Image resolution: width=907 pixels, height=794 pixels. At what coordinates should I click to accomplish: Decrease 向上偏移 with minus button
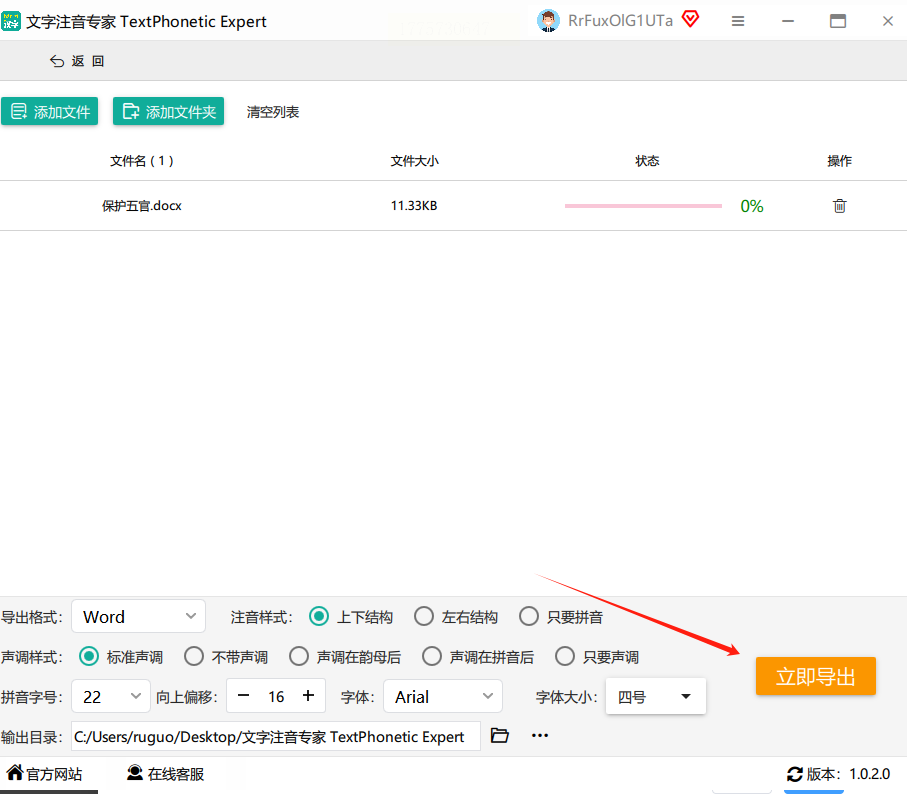[x=244, y=696]
